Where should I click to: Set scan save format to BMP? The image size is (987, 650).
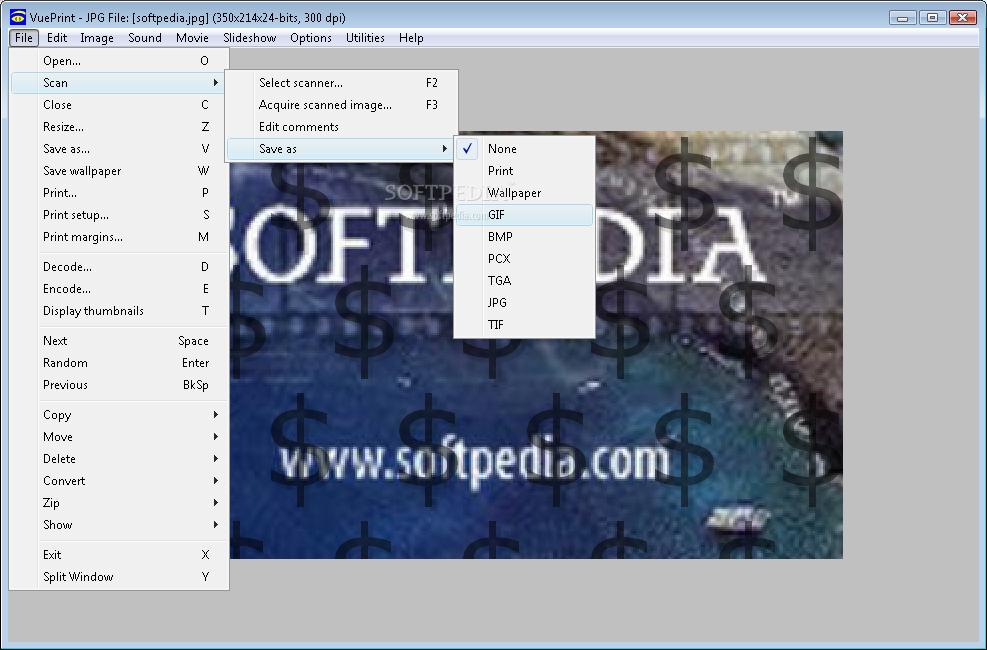pyautogui.click(x=524, y=237)
